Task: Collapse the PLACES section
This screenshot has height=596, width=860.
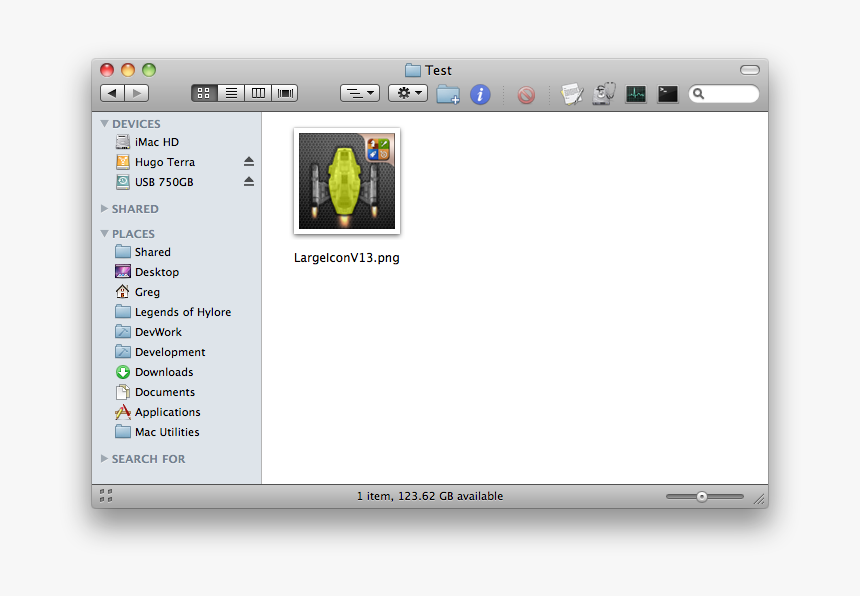Action: click(104, 233)
